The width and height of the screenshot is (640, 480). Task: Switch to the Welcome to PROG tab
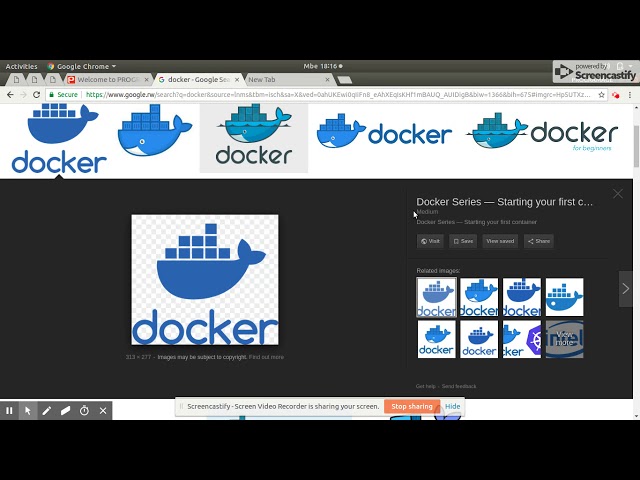pyautogui.click(x=108, y=80)
